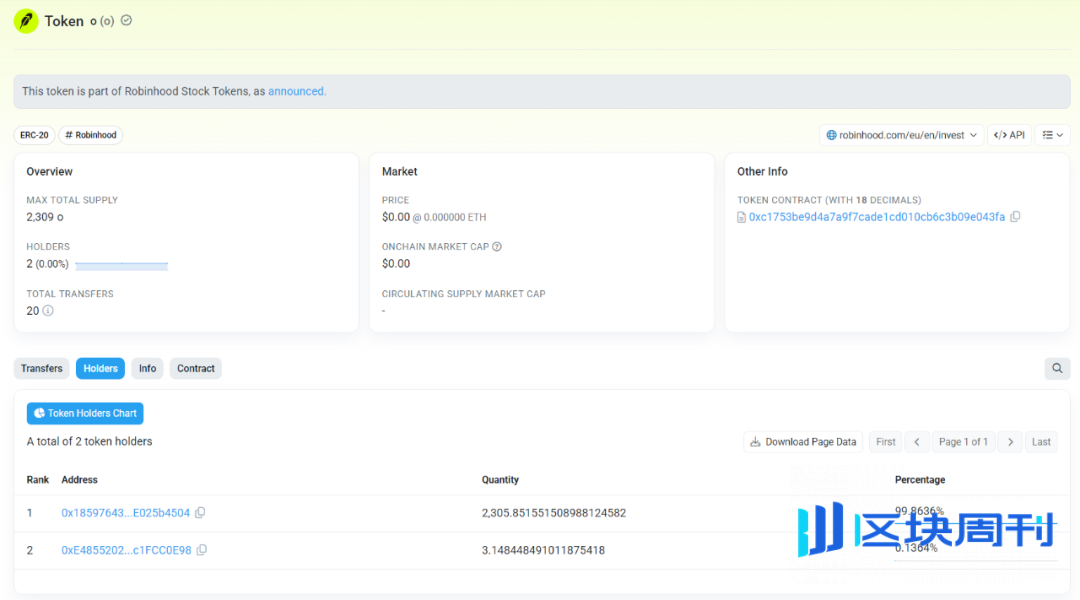Click the Rank column header

tap(38, 479)
